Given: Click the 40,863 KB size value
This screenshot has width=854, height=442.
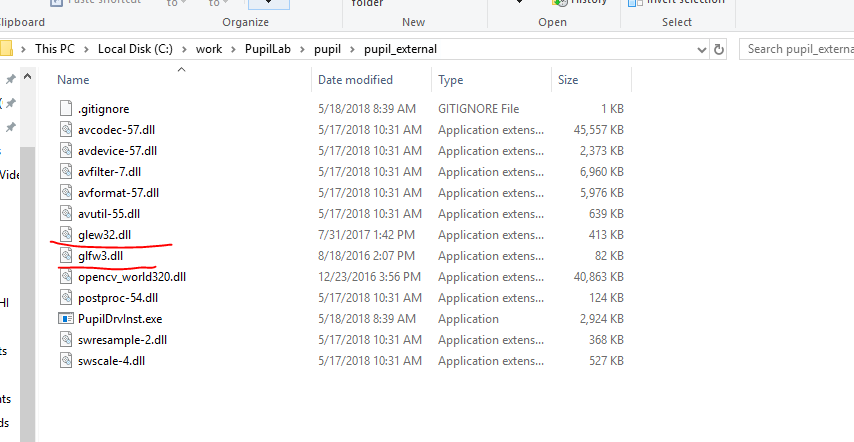Looking at the screenshot, I should 599,277.
